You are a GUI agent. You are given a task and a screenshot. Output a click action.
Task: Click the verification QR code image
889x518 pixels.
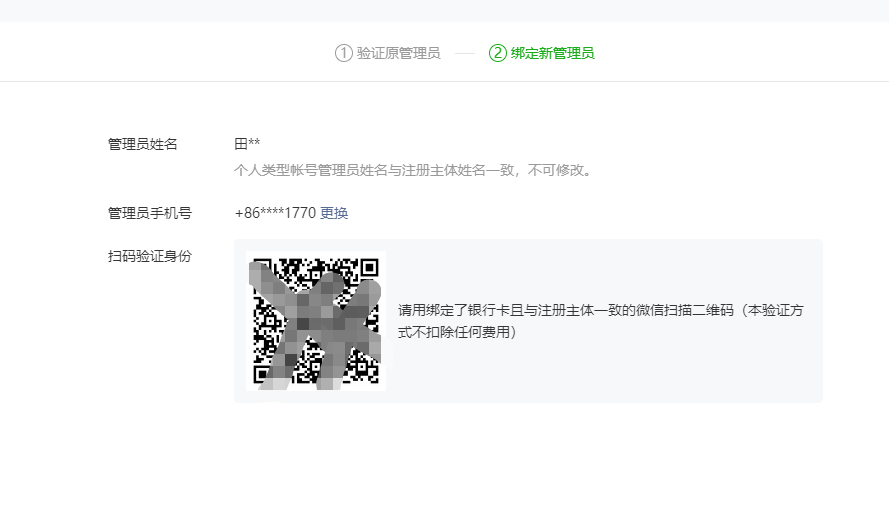316,321
